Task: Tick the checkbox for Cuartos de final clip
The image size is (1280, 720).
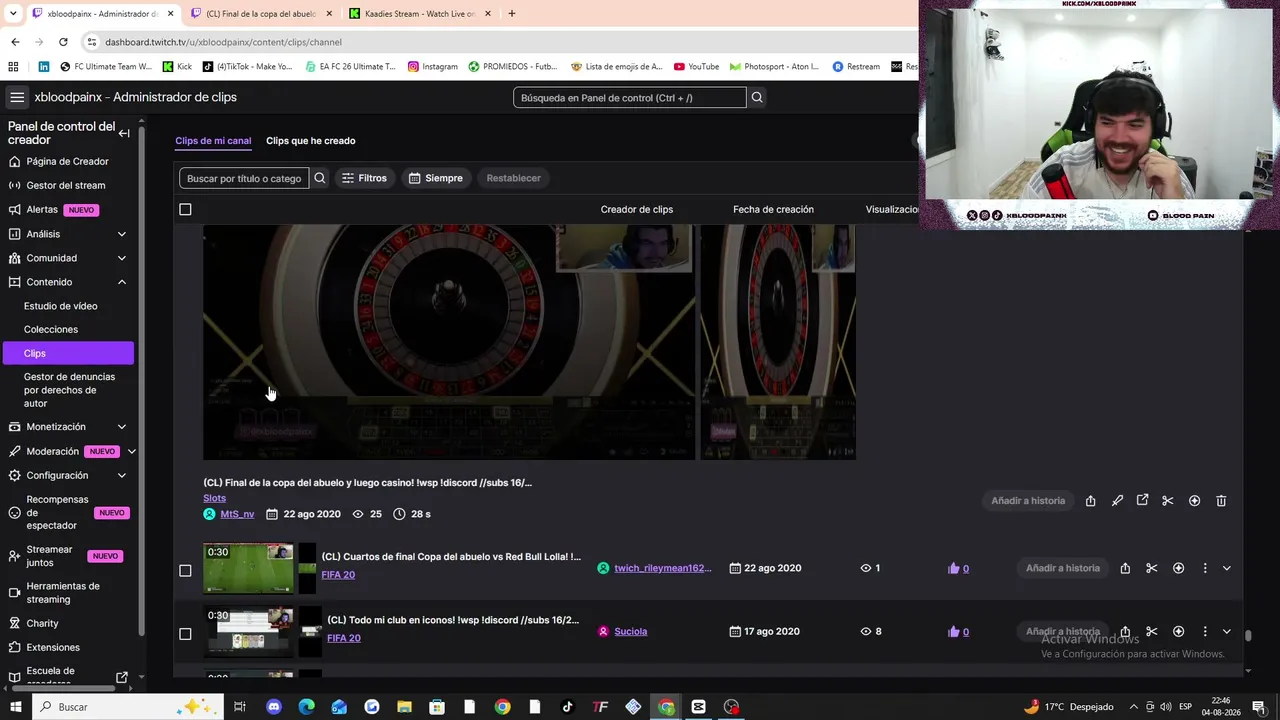Action: click(x=185, y=570)
